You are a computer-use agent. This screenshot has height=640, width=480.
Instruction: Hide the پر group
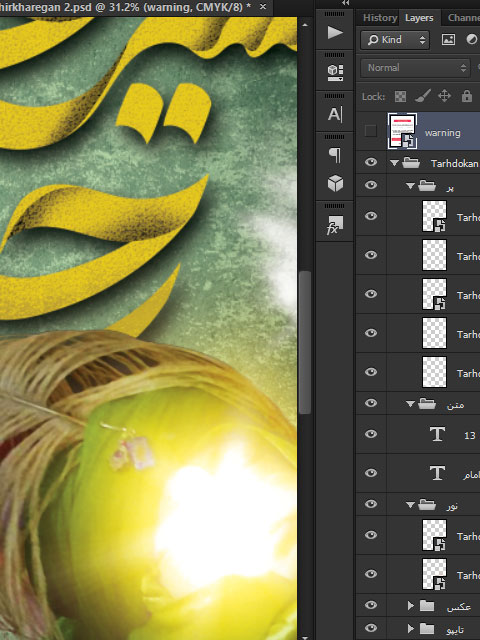click(371, 185)
